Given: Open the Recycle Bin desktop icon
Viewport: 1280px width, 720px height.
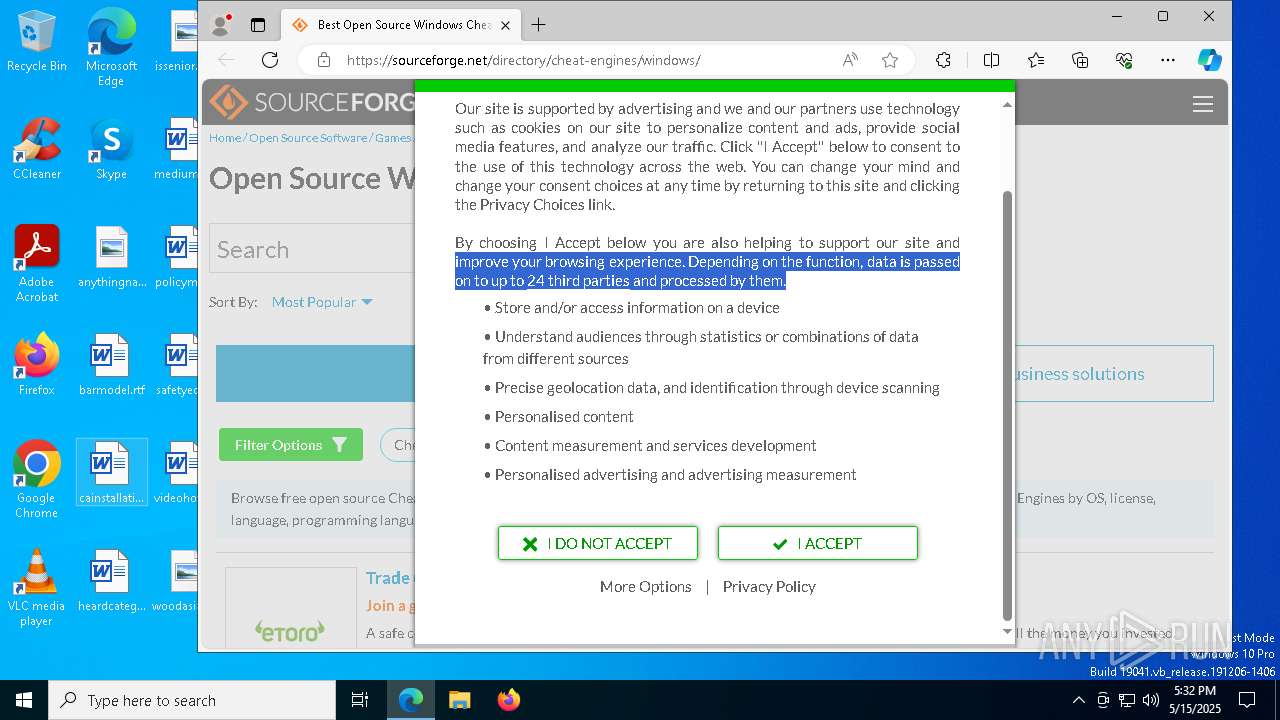Looking at the screenshot, I should [36, 41].
